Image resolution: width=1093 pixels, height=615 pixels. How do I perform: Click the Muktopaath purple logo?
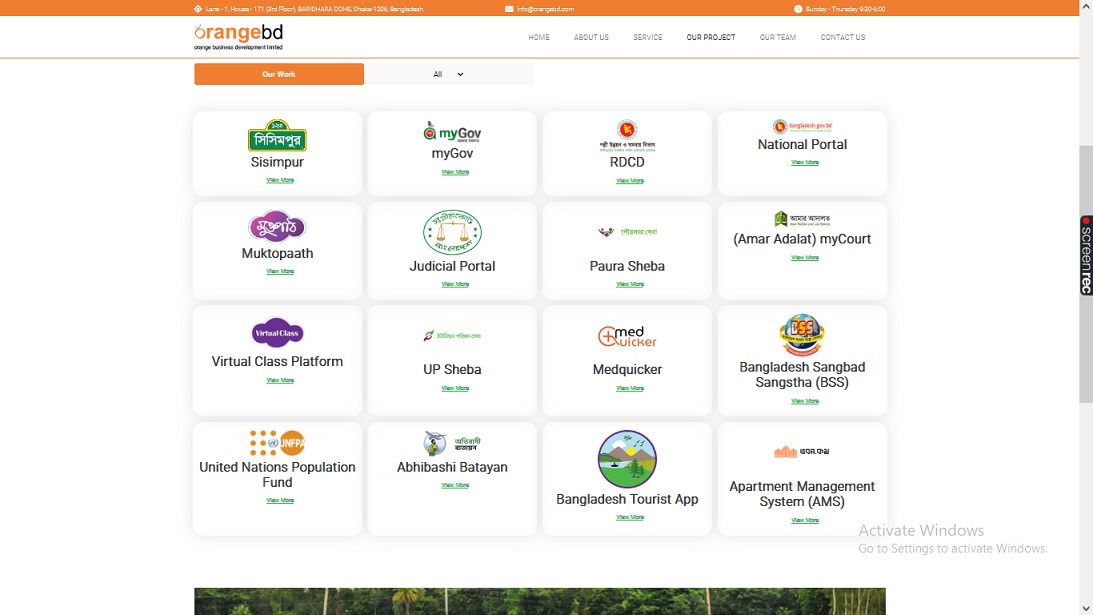pyautogui.click(x=277, y=227)
